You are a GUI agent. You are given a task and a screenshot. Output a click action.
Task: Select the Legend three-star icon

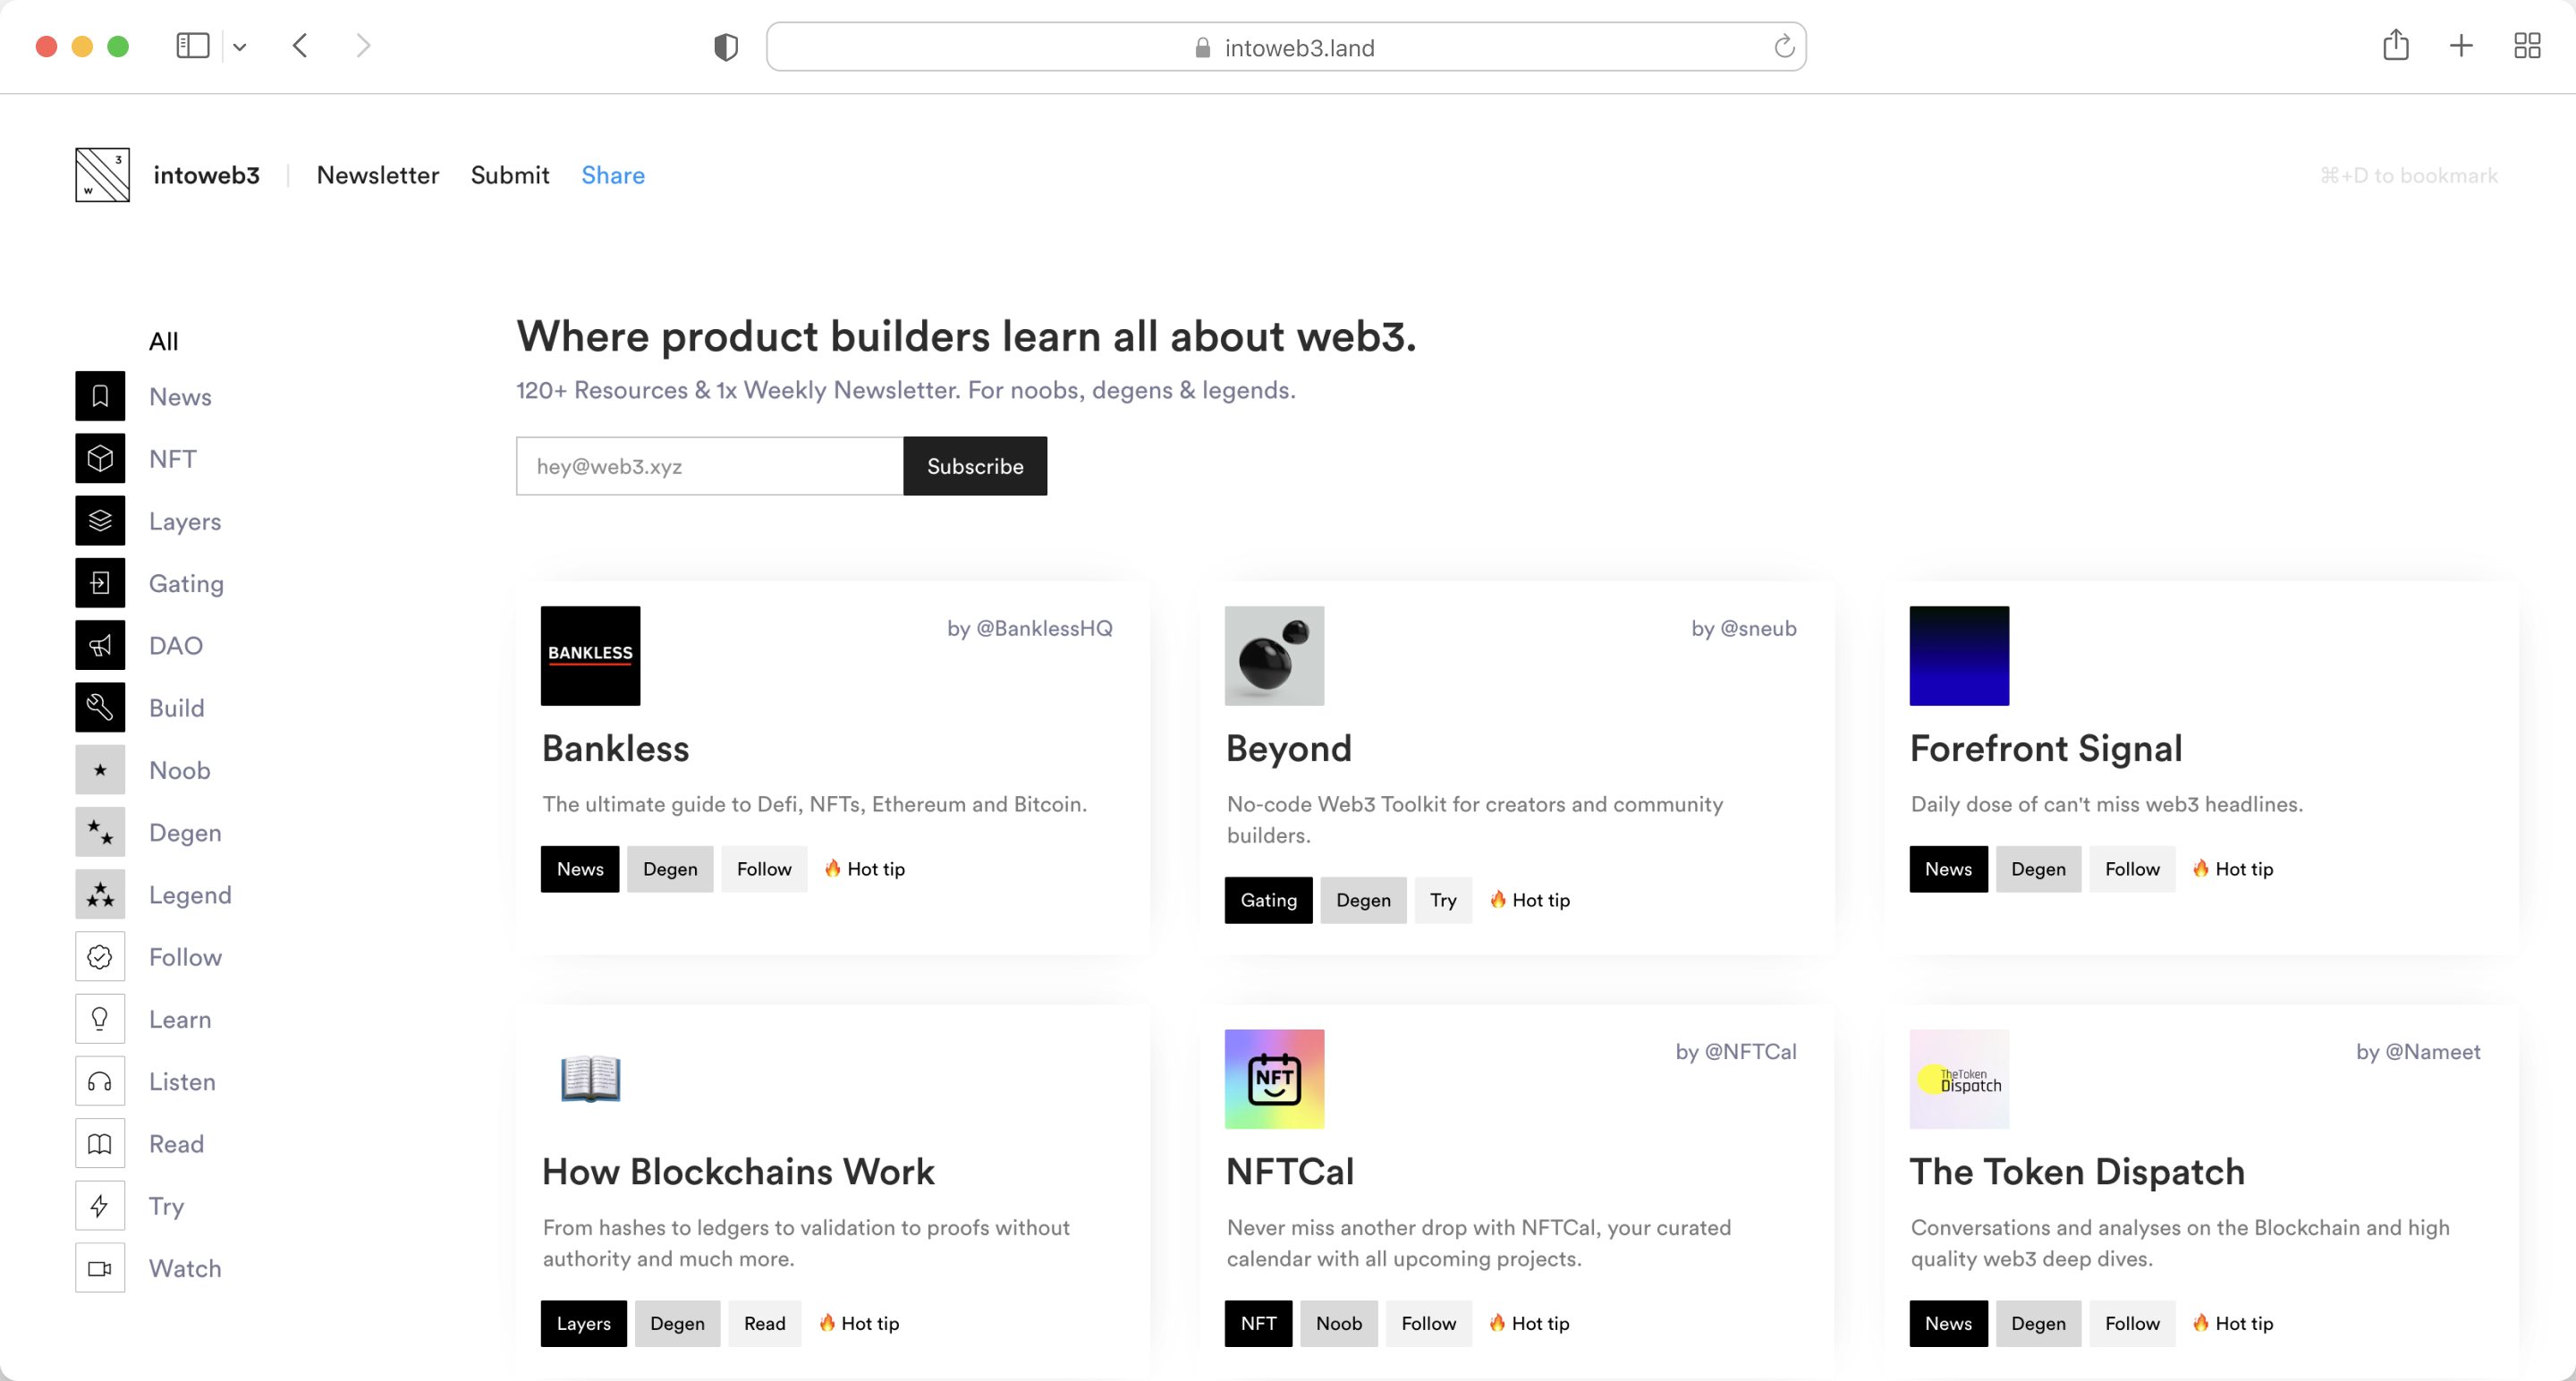click(100, 894)
